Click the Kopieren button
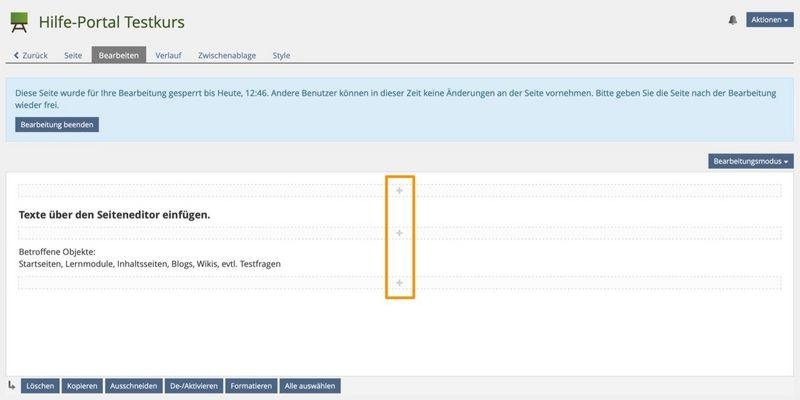This screenshot has width=800, height=400. (x=82, y=386)
